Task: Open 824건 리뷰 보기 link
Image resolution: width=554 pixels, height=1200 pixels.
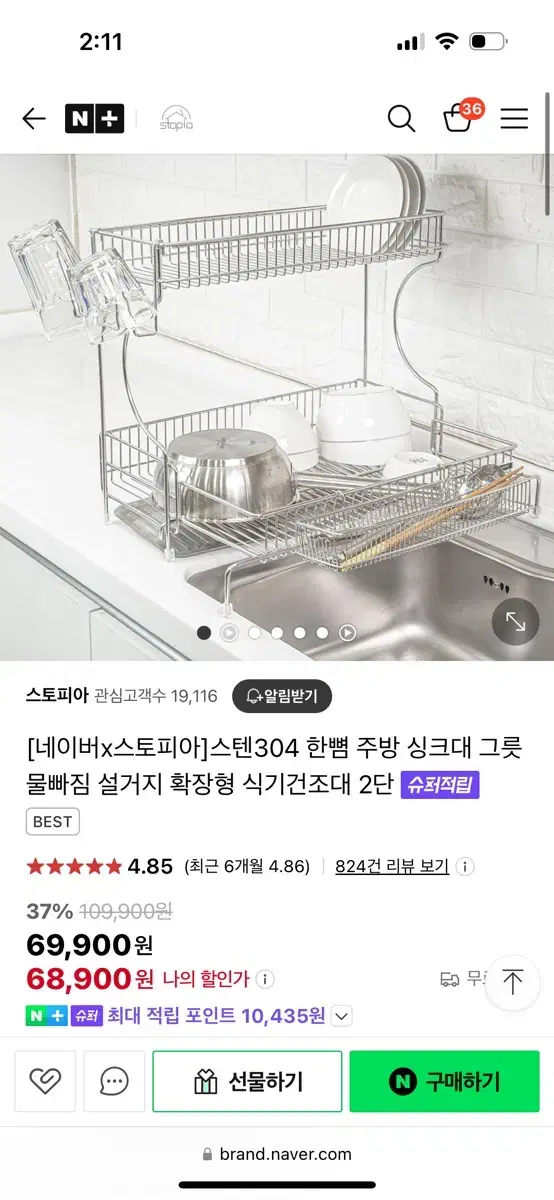Action: coord(392,866)
